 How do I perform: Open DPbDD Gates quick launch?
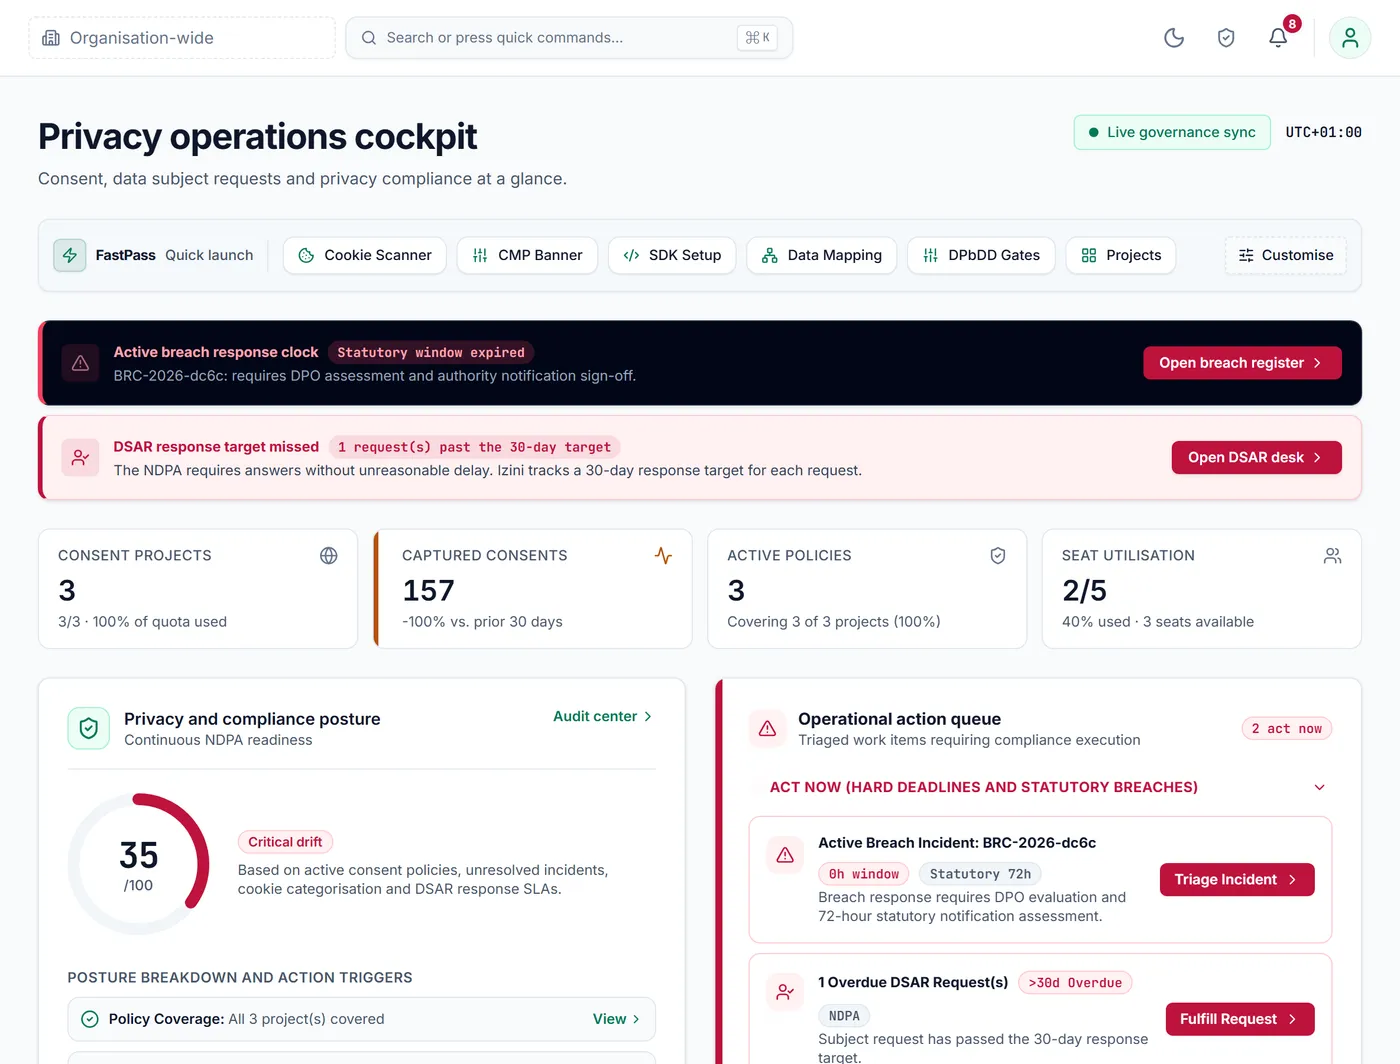pos(981,255)
